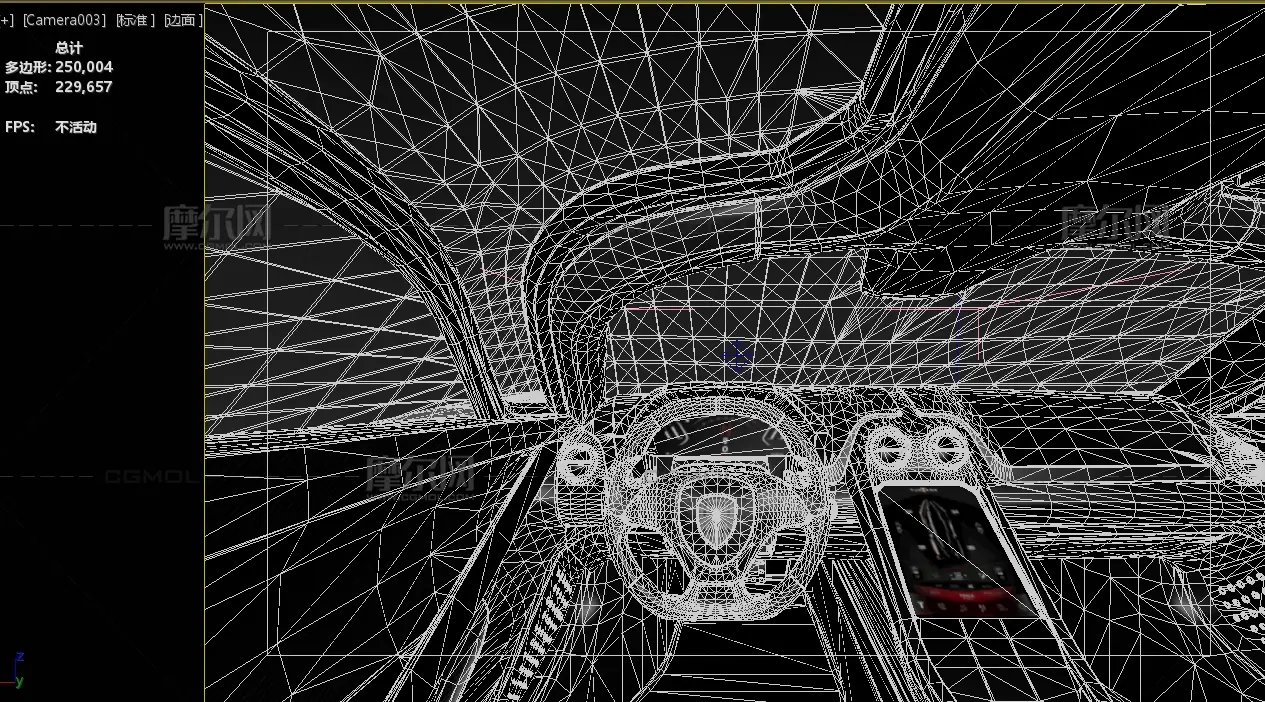Click the green y axis label
Viewport: 1265px width, 702px height.
(x=20, y=682)
